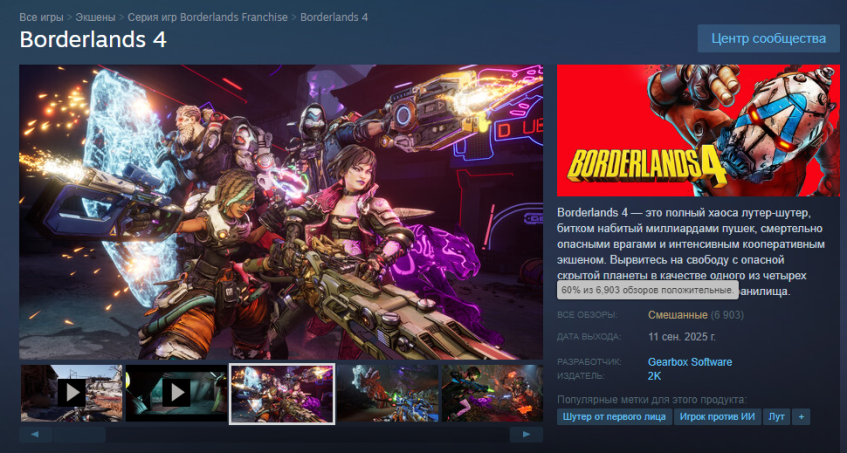Open the 'Все игры' breadcrumb link
The width and height of the screenshot is (847, 453).
pyautogui.click(x=41, y=17)
